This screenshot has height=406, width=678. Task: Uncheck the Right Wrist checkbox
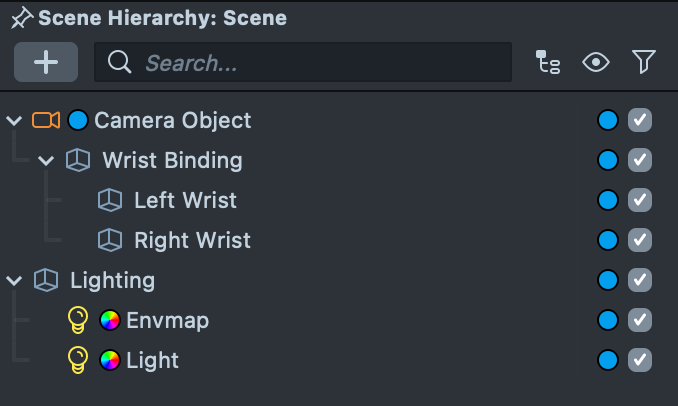click(x=640, y=240)
